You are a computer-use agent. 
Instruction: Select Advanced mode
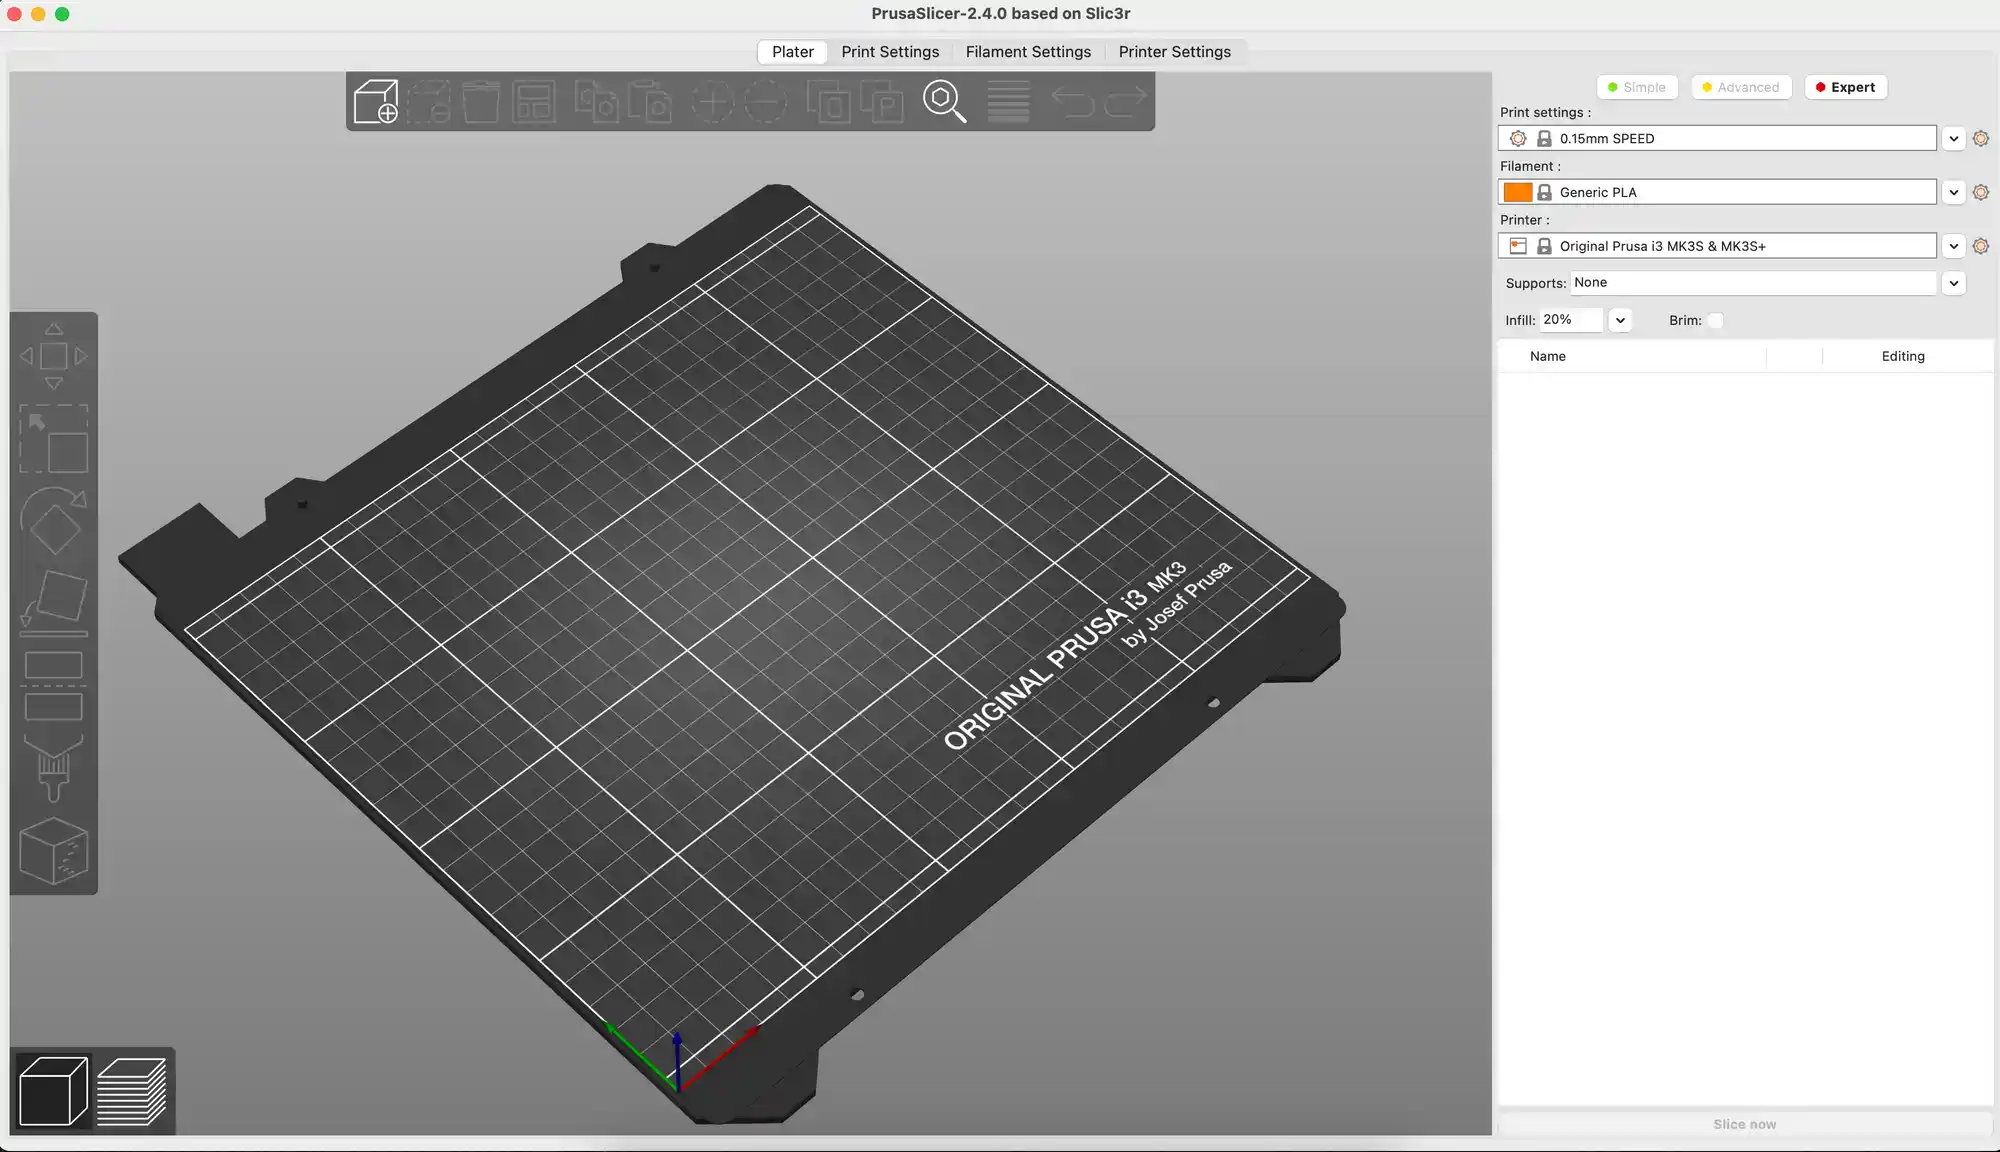click(x=1741, y=87)
